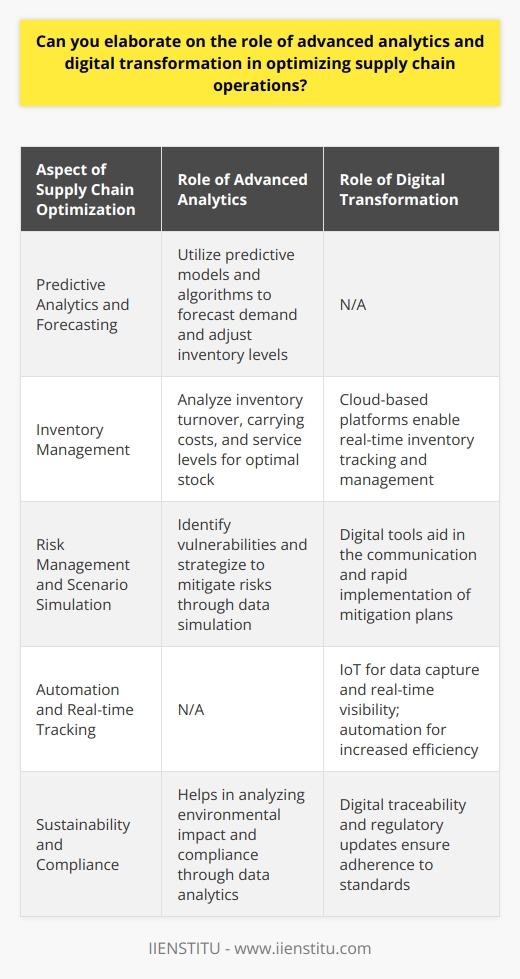Select the 'Role of Advanced Analytics' column header
The image size is (520, 979).
[242, 189]
